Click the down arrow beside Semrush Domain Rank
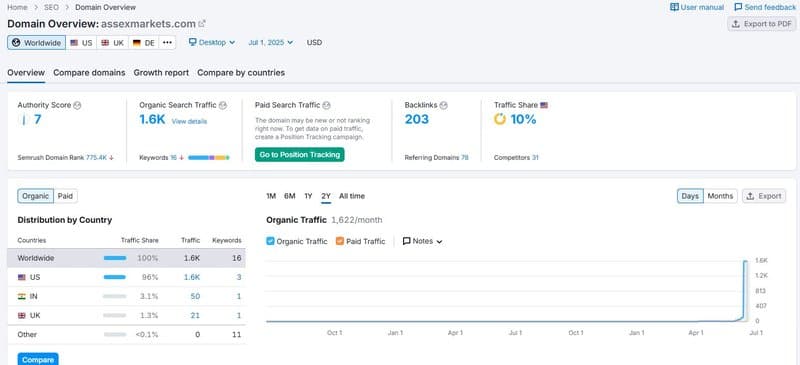 (x=111, y=158)
